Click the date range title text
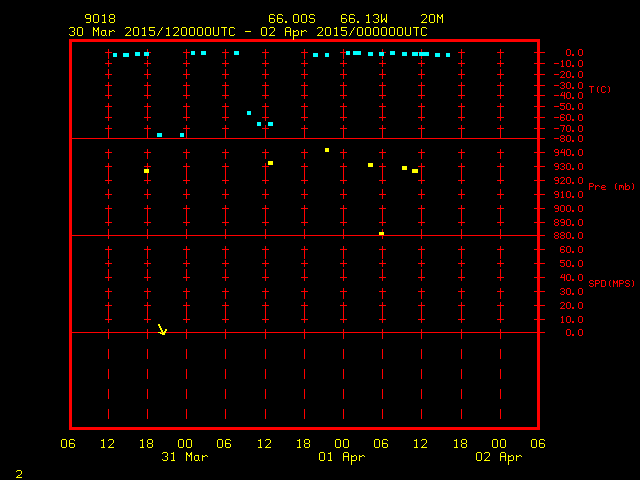 (247, 31)
